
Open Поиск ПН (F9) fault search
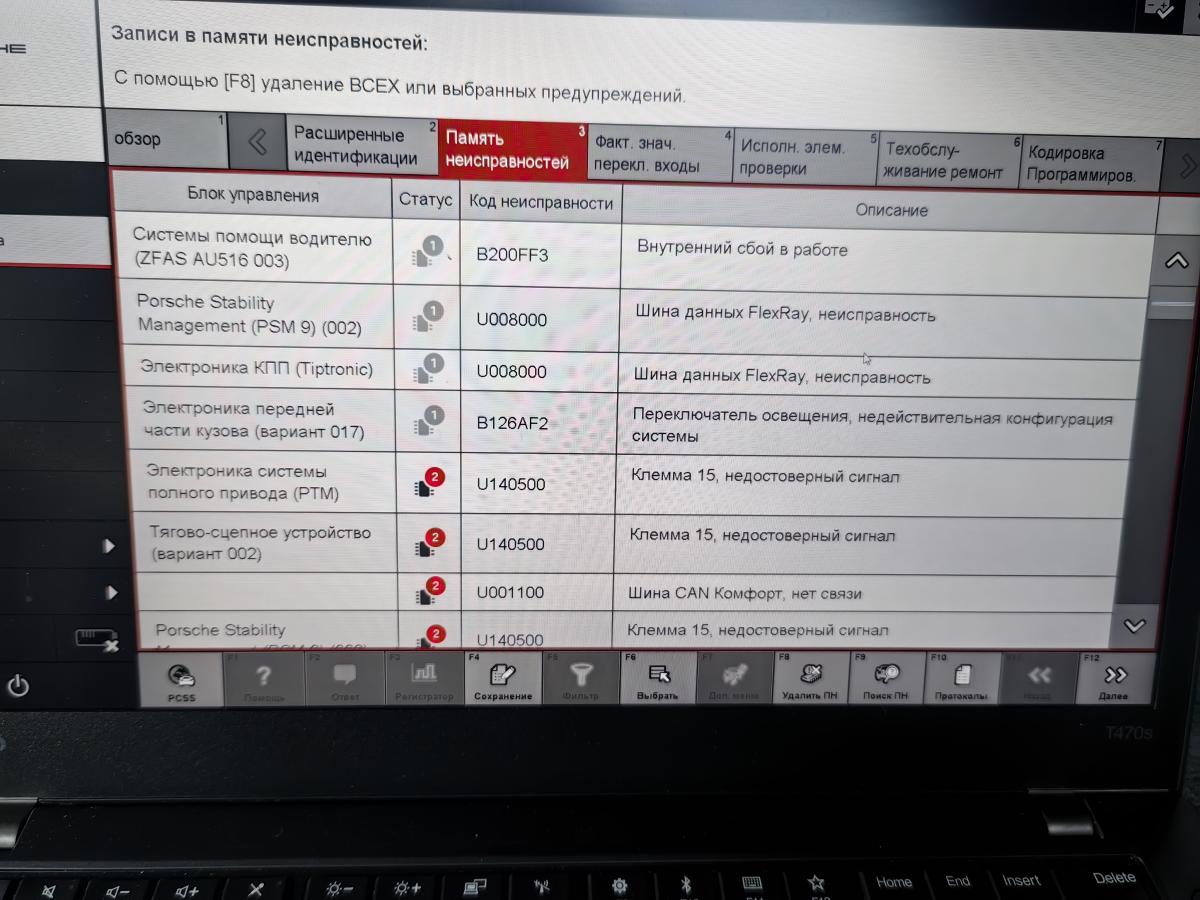pyautogui.click(x=885, y=679)
